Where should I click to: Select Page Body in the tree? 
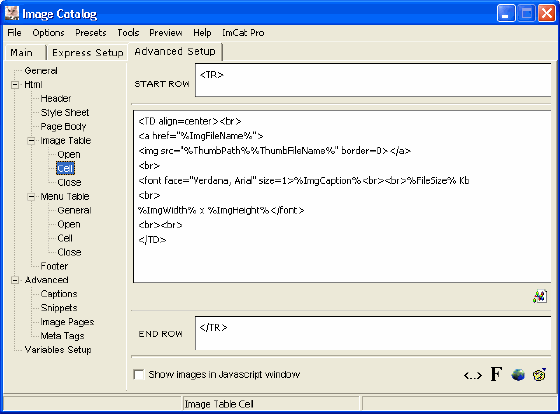tap(63, 126)
